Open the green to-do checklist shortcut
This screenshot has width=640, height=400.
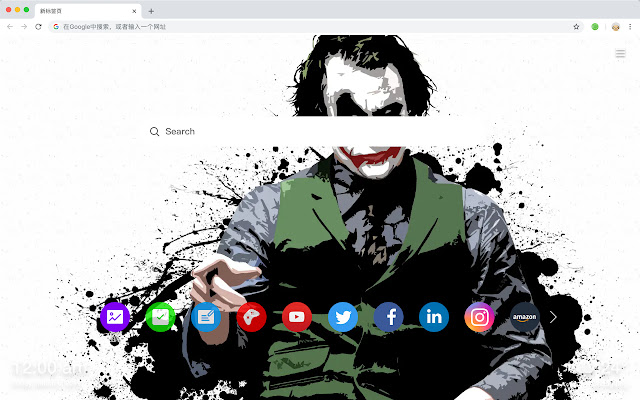pyautogui.click(x=160, y=317)
